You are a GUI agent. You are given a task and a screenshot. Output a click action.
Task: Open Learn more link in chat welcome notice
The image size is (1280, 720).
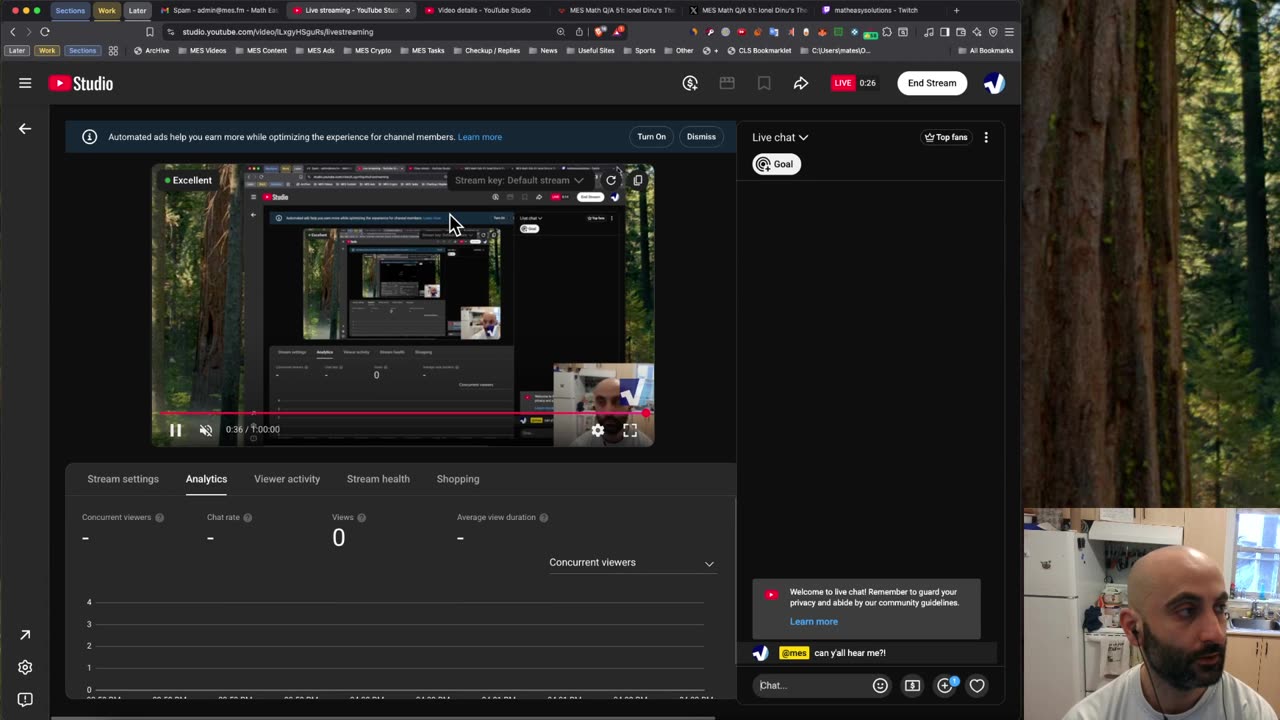814,621
